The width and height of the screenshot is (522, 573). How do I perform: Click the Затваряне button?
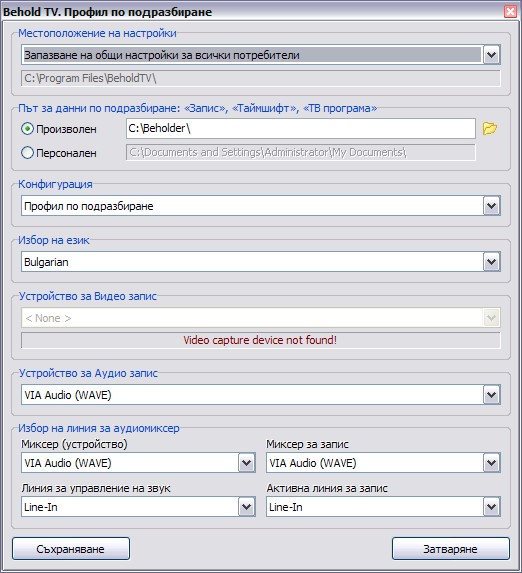(x=451, y=549)
